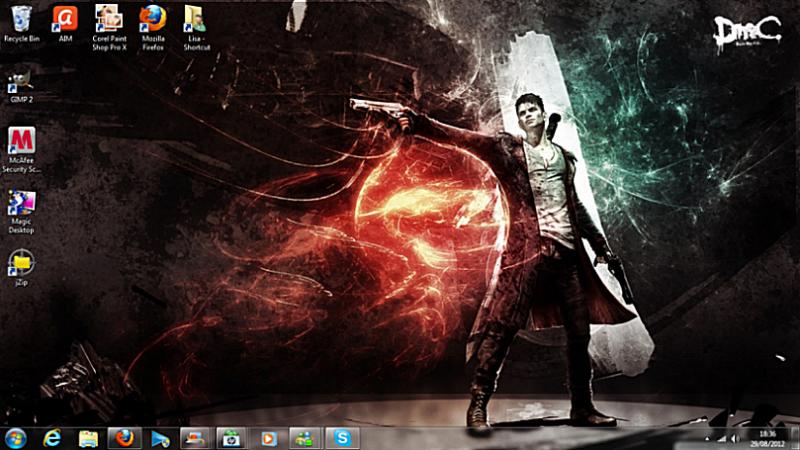Open the network signal tray icon
The width and height of the screenshot is (800, 450).
point(722,438)
